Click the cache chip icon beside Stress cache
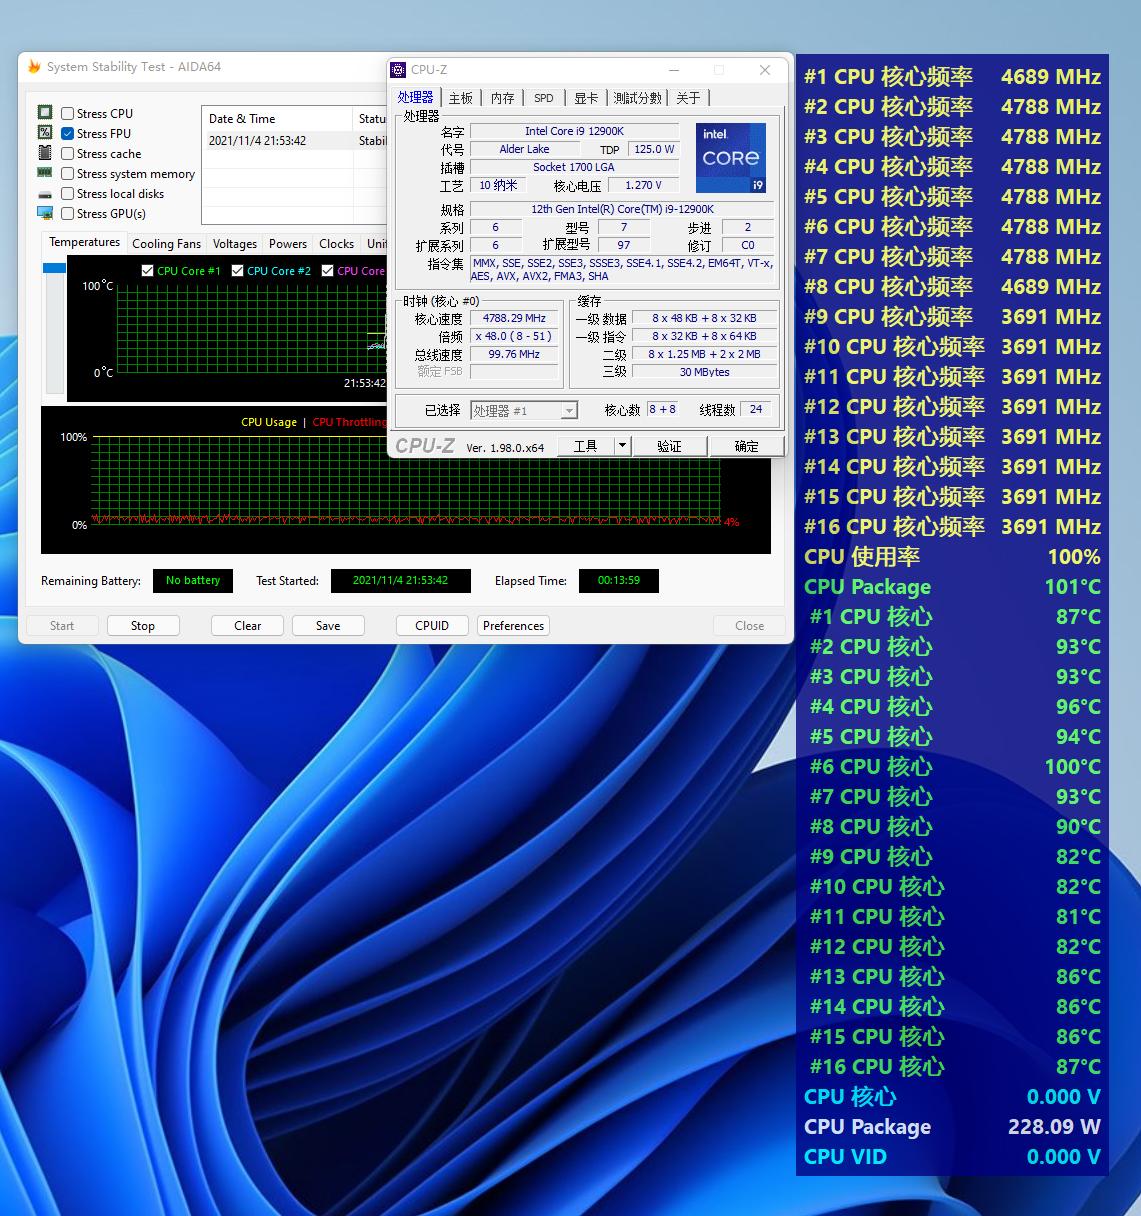1141x1216 pixels. [45, 153]
